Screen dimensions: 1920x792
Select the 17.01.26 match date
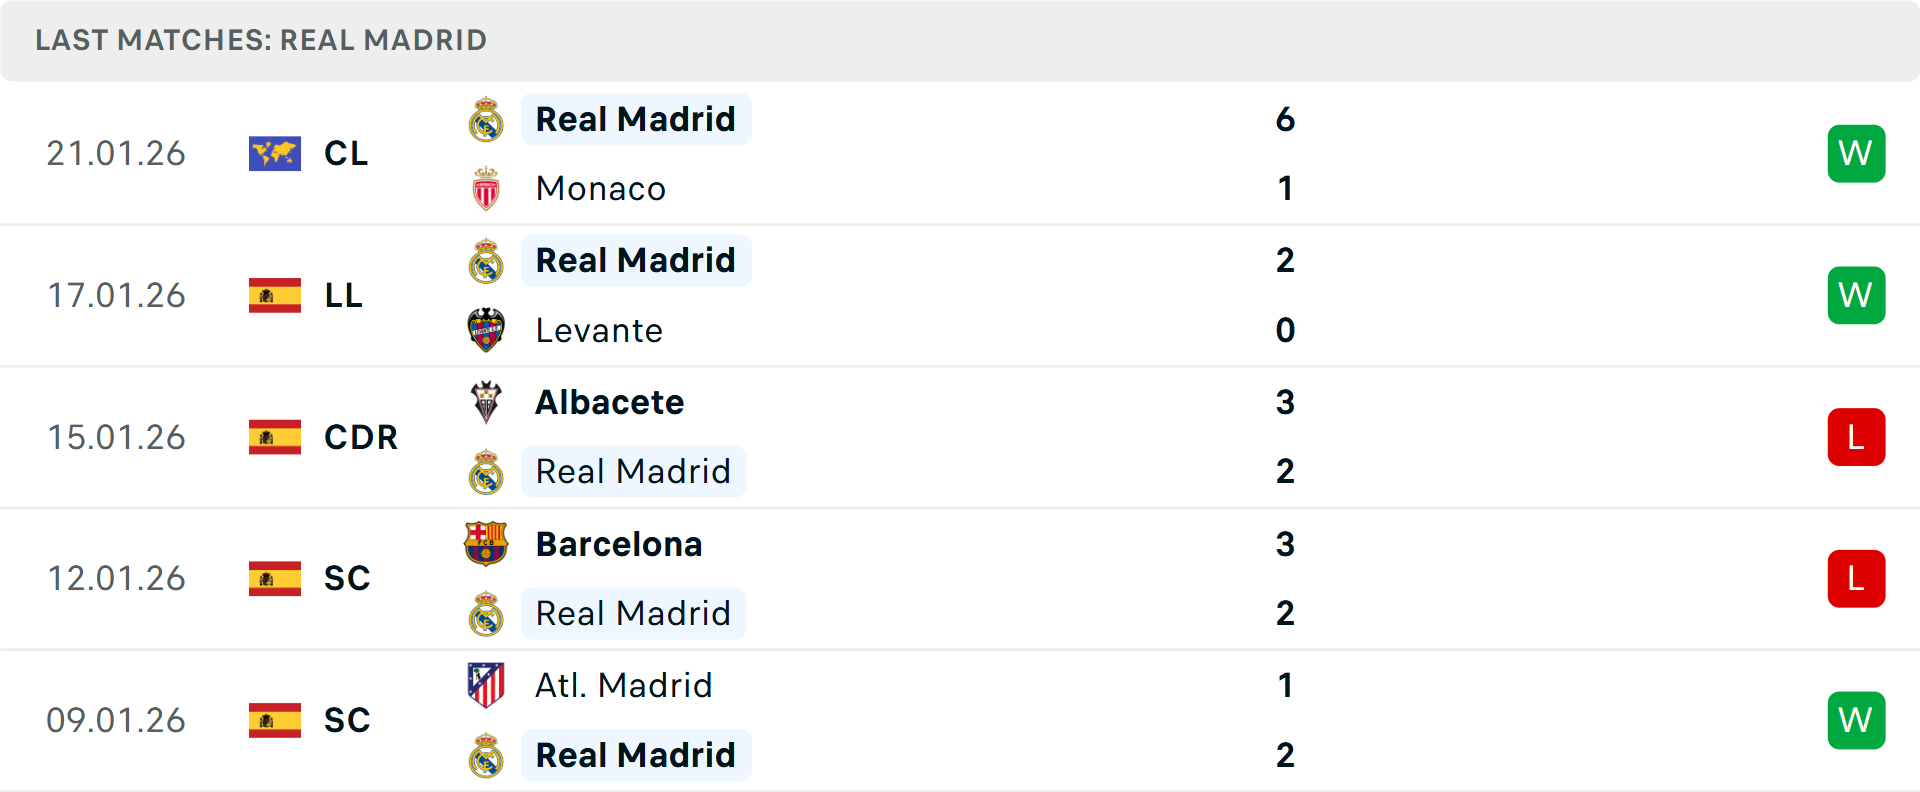(116, 296)
